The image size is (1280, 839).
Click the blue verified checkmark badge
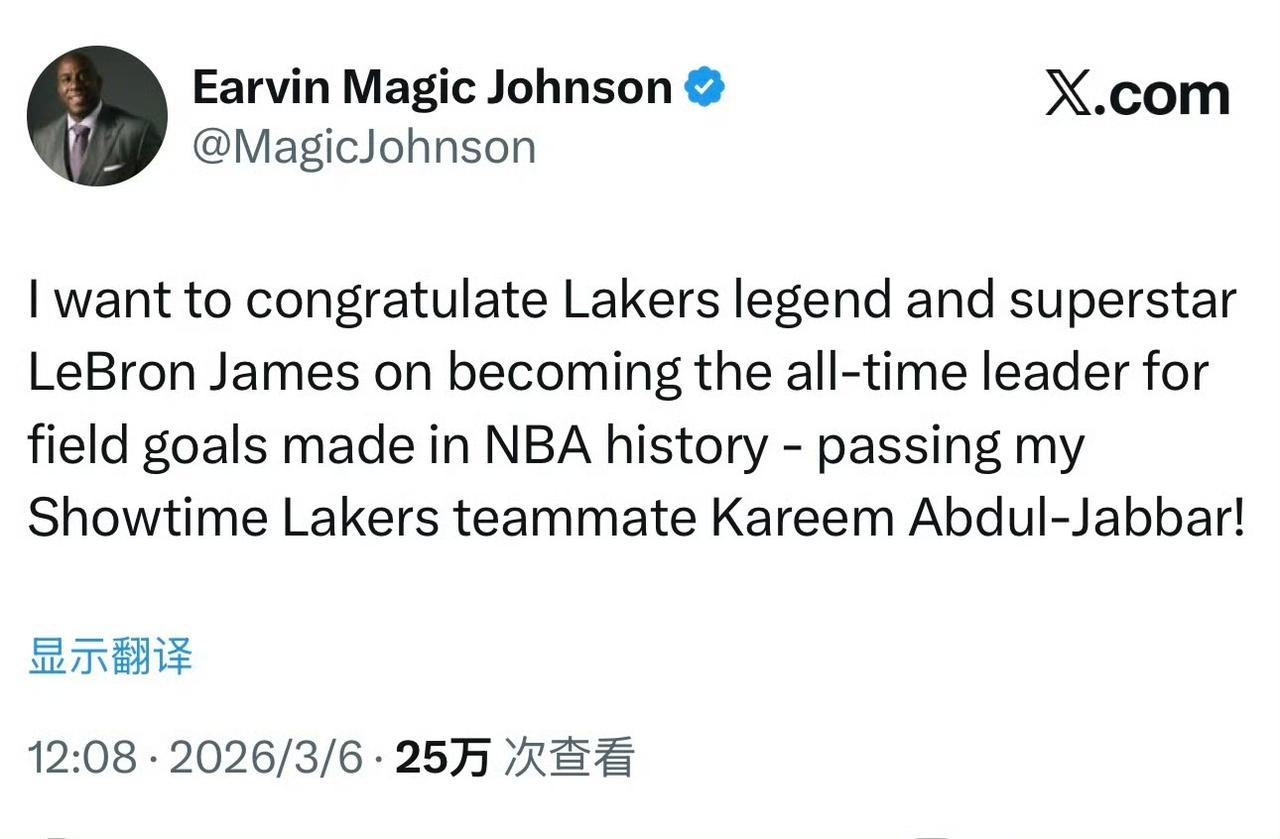[706, 87]
